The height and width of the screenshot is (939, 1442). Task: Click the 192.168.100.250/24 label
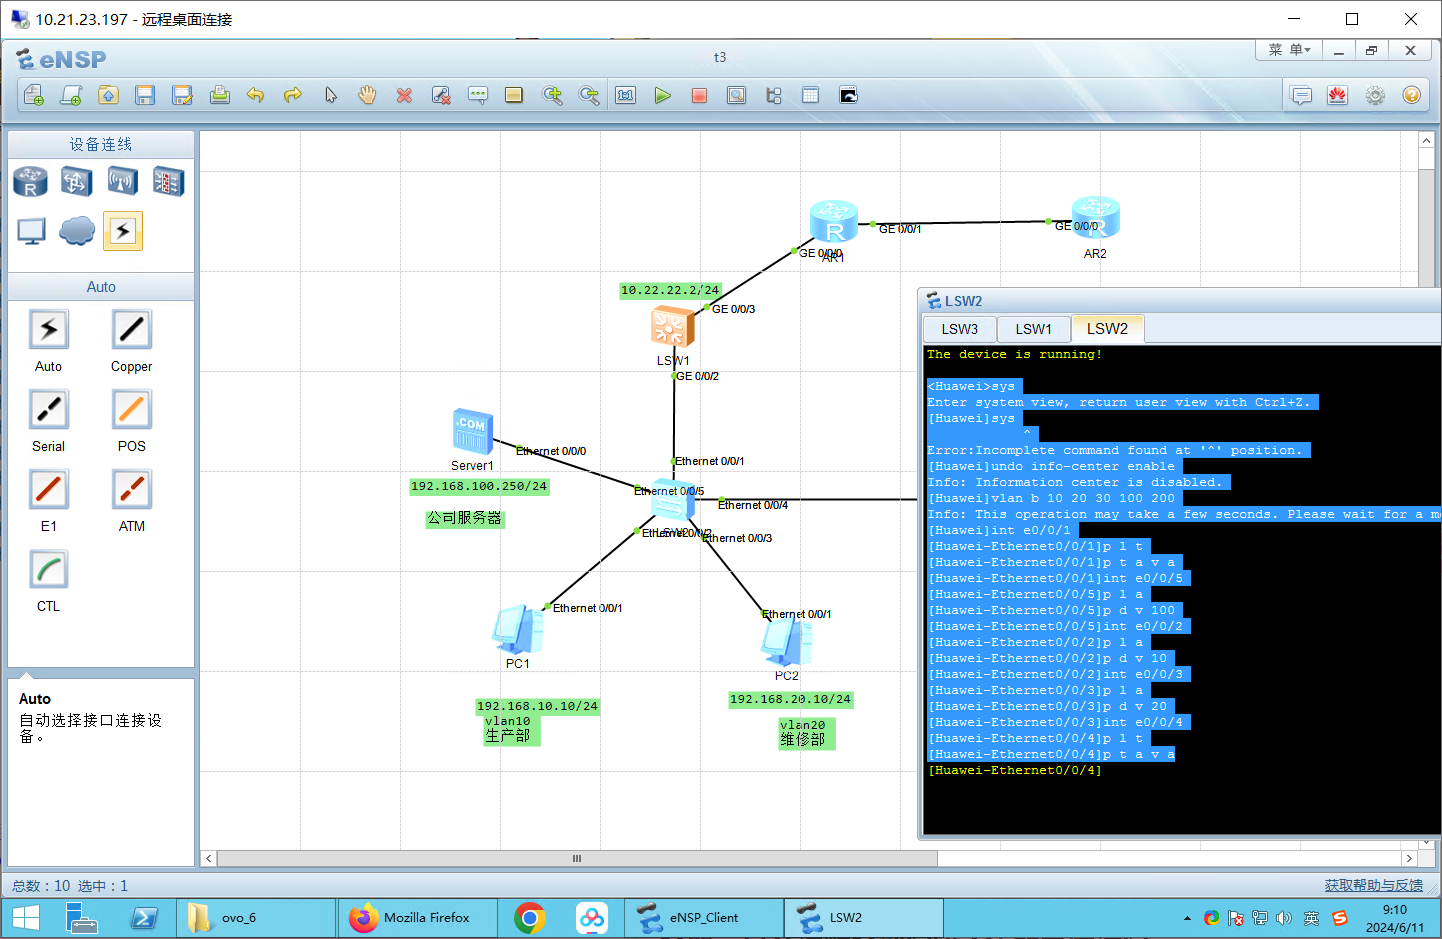point(479,486)
